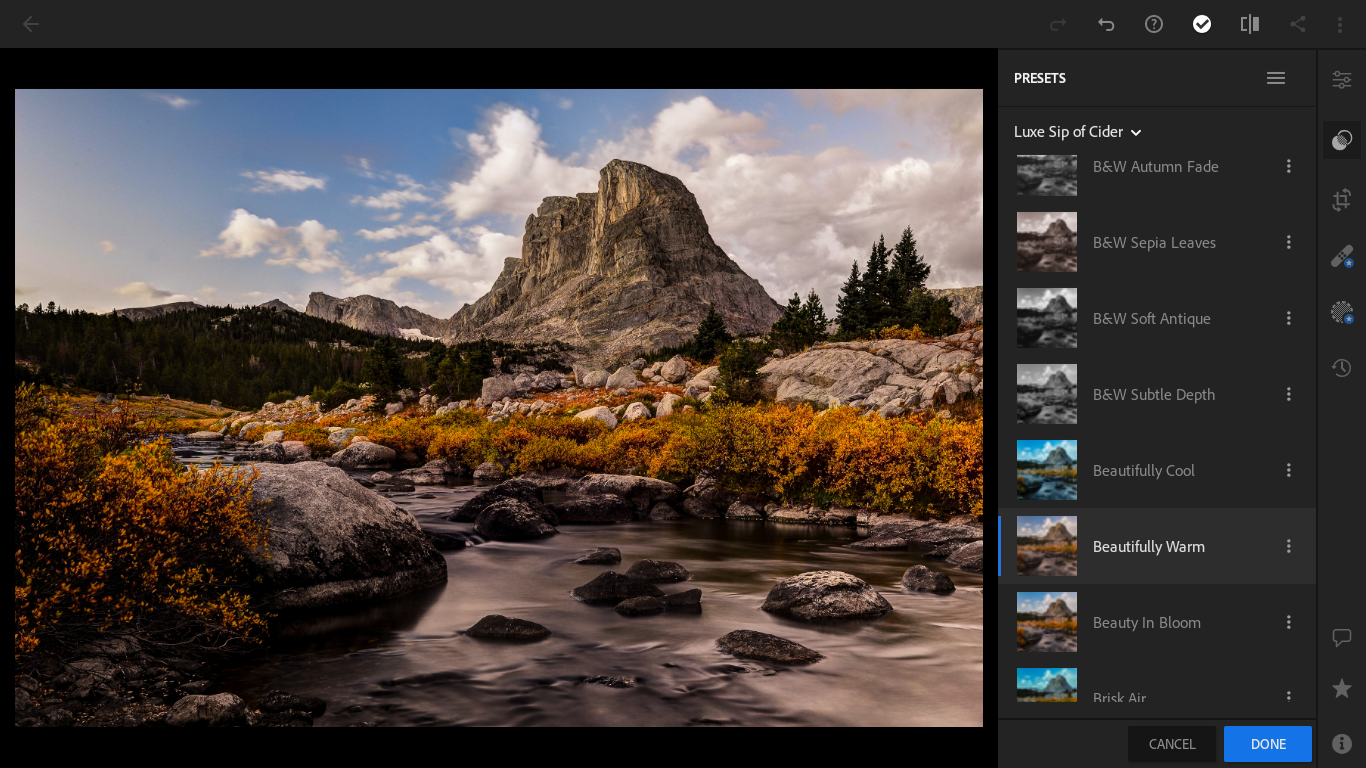Select the Crop and rotate tool
The width and height of the screenshot is (1366, 768).
1342,200
